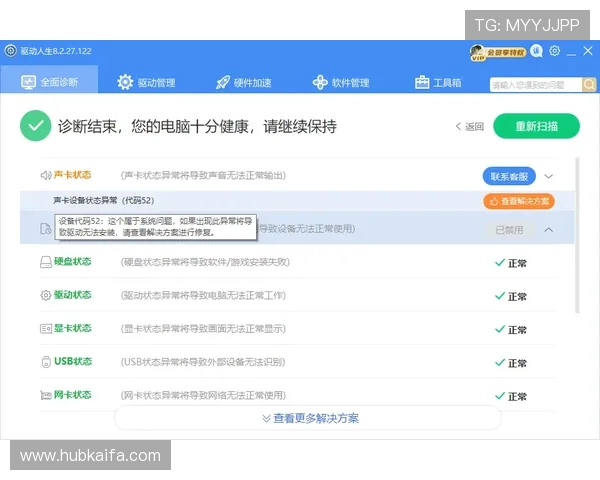This screenshot has width=600, height=480.
Task: Select the USB状态 label
Action: [73, 361]
